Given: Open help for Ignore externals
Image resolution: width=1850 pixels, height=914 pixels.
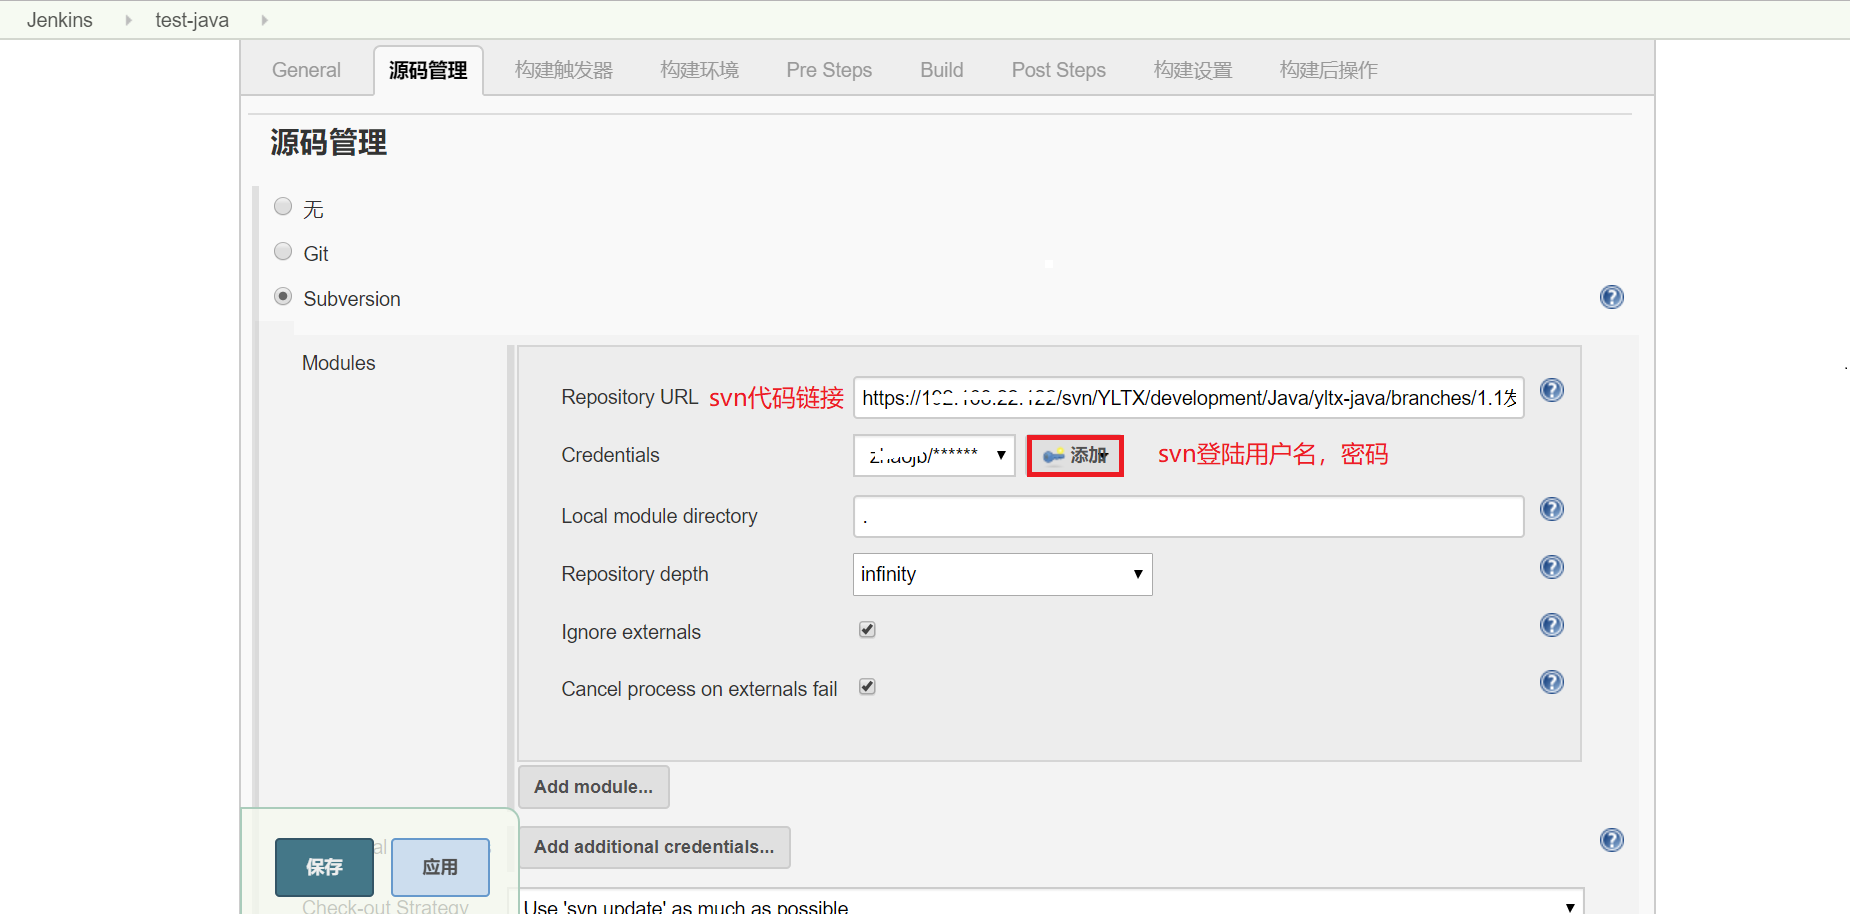Looking at the screenshot, I should [x=1551, y=626].
